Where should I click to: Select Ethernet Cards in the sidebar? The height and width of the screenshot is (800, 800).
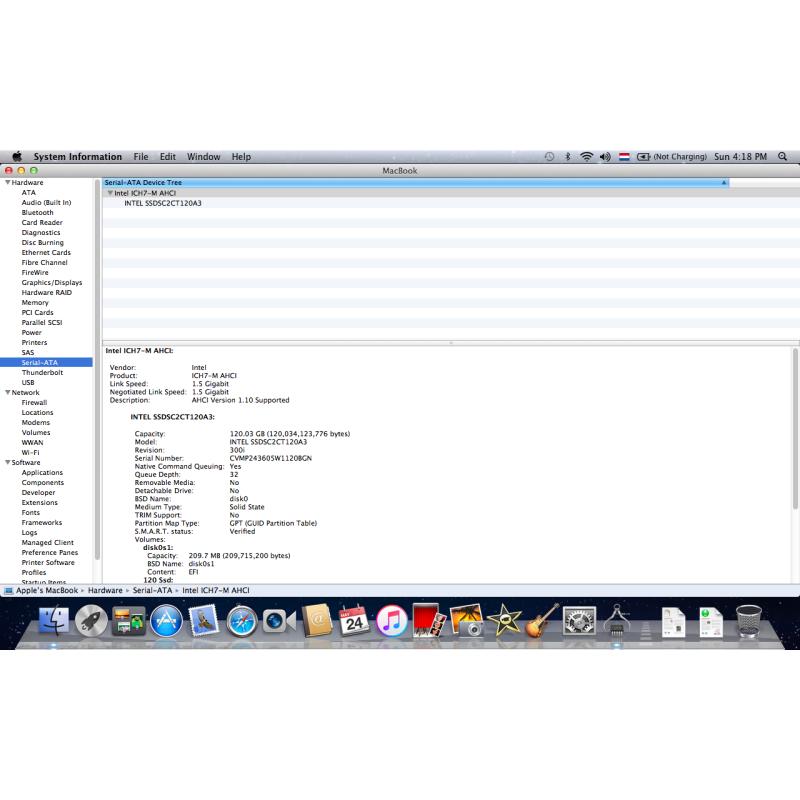46,252
